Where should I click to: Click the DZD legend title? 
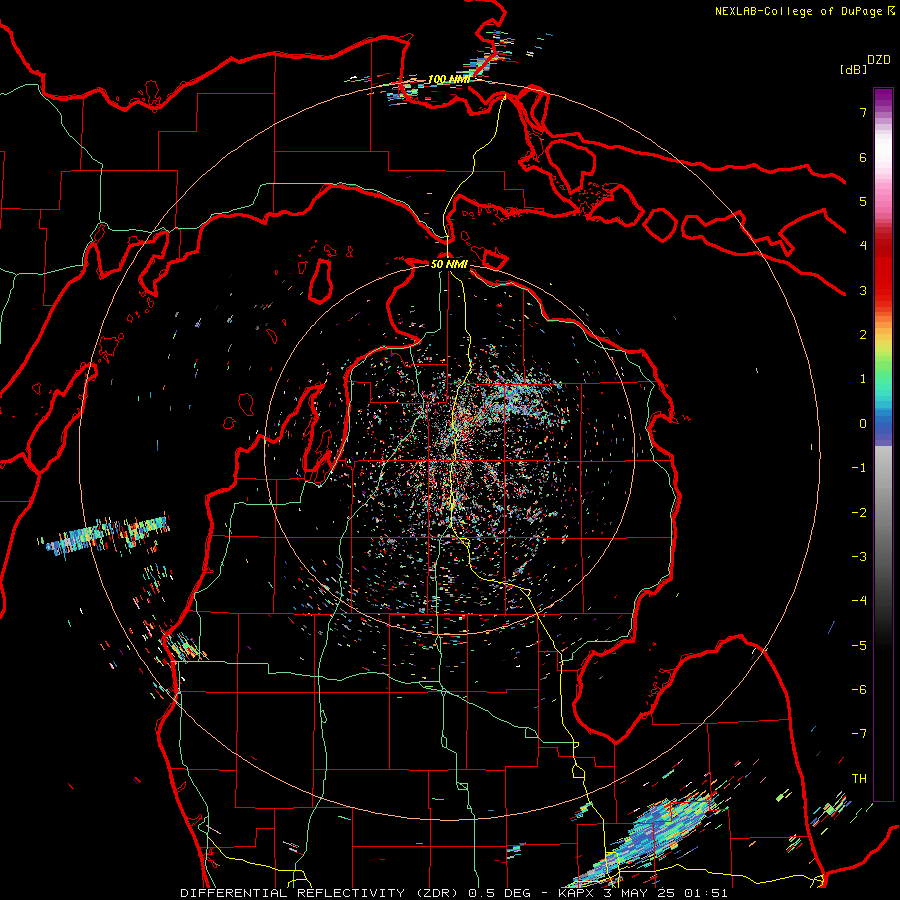(879, 60)
